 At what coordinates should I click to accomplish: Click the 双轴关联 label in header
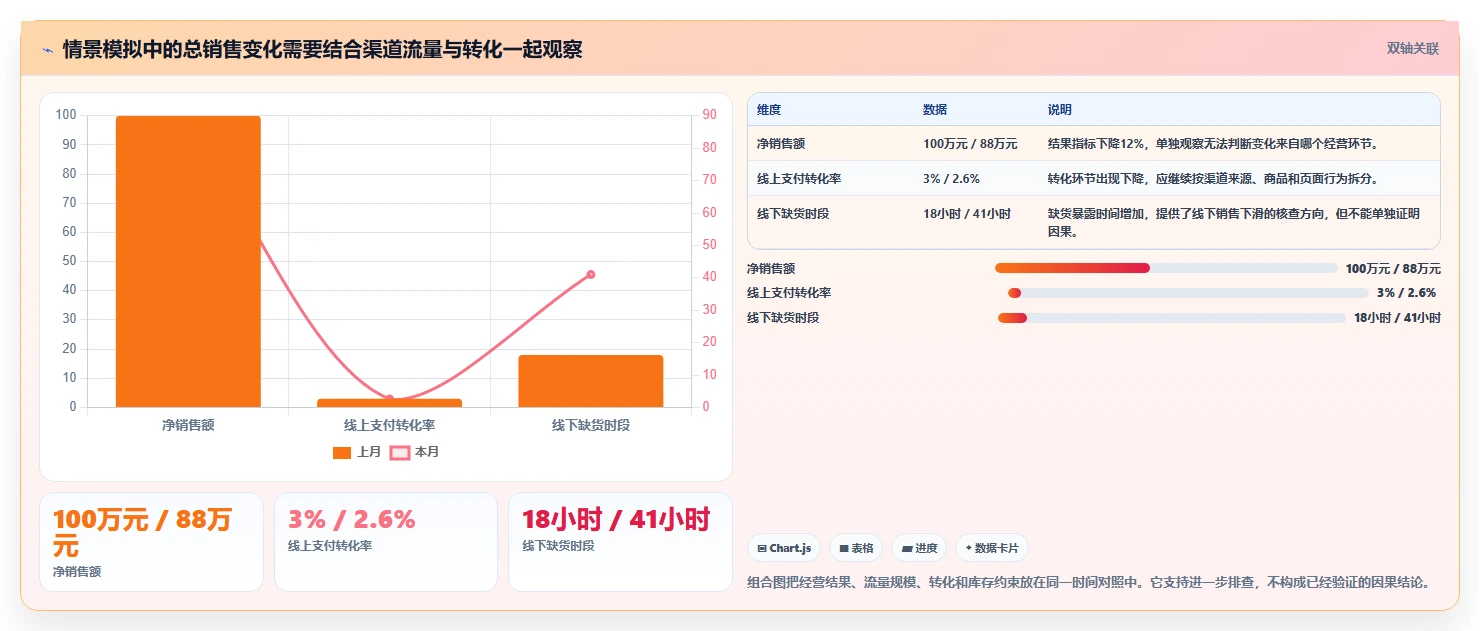tap(1412, 49)
